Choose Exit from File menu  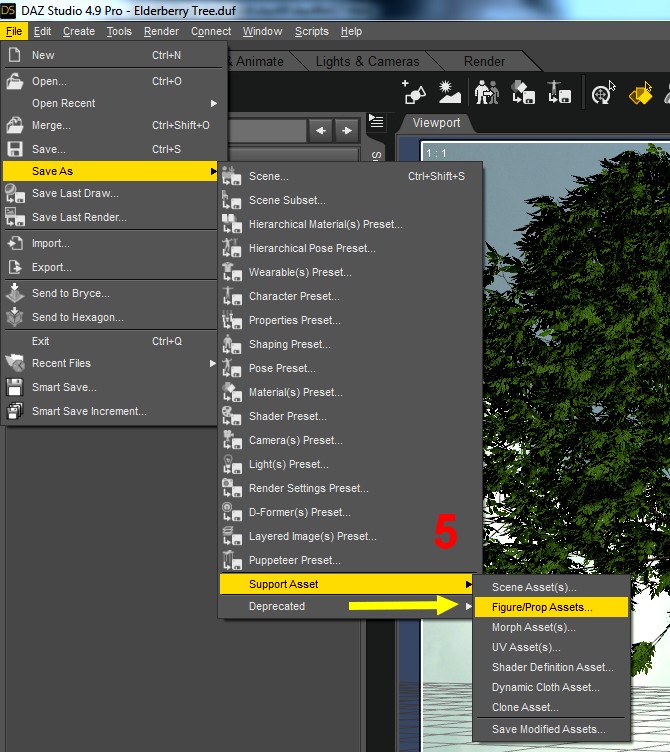click(110, 341)
